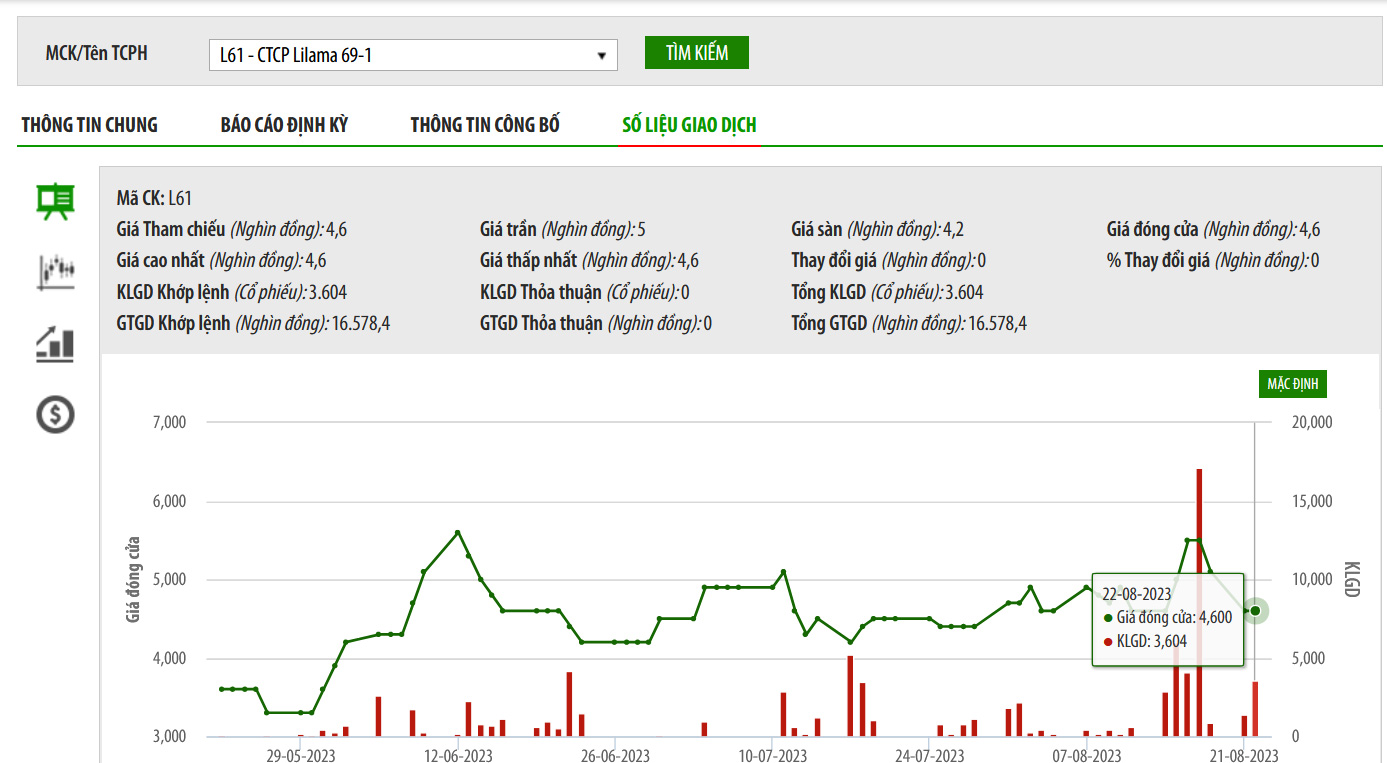The width and height of the screenshot is (1387, 763).
Task: Click the rightmost red volume bar
Action: tap(1256, 709)
